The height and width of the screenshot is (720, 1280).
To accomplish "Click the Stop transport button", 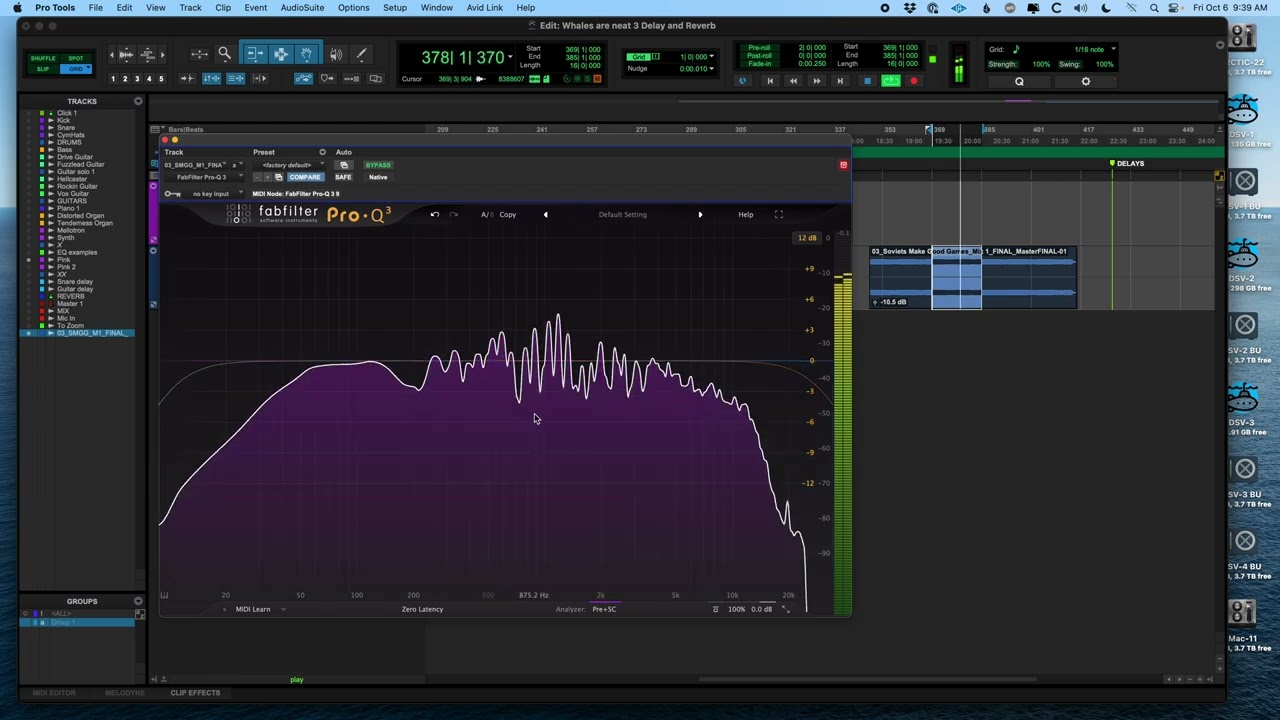I will pos(867,81).
